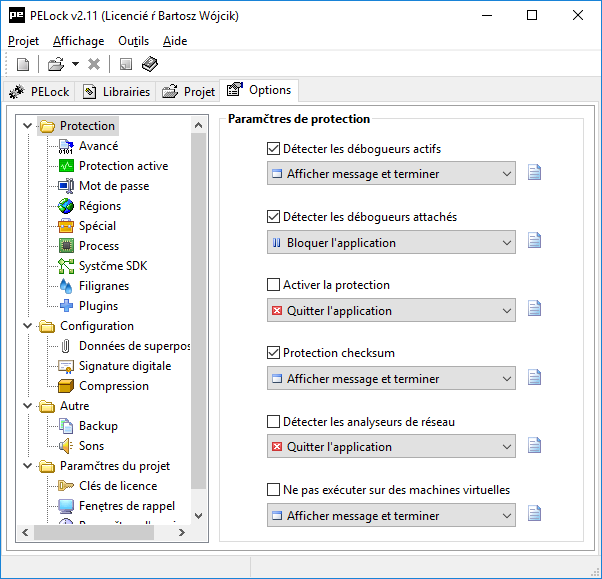Click the Signature digitale certificate icon
This screenshot has height=579, width=602.
coord(66,366)
